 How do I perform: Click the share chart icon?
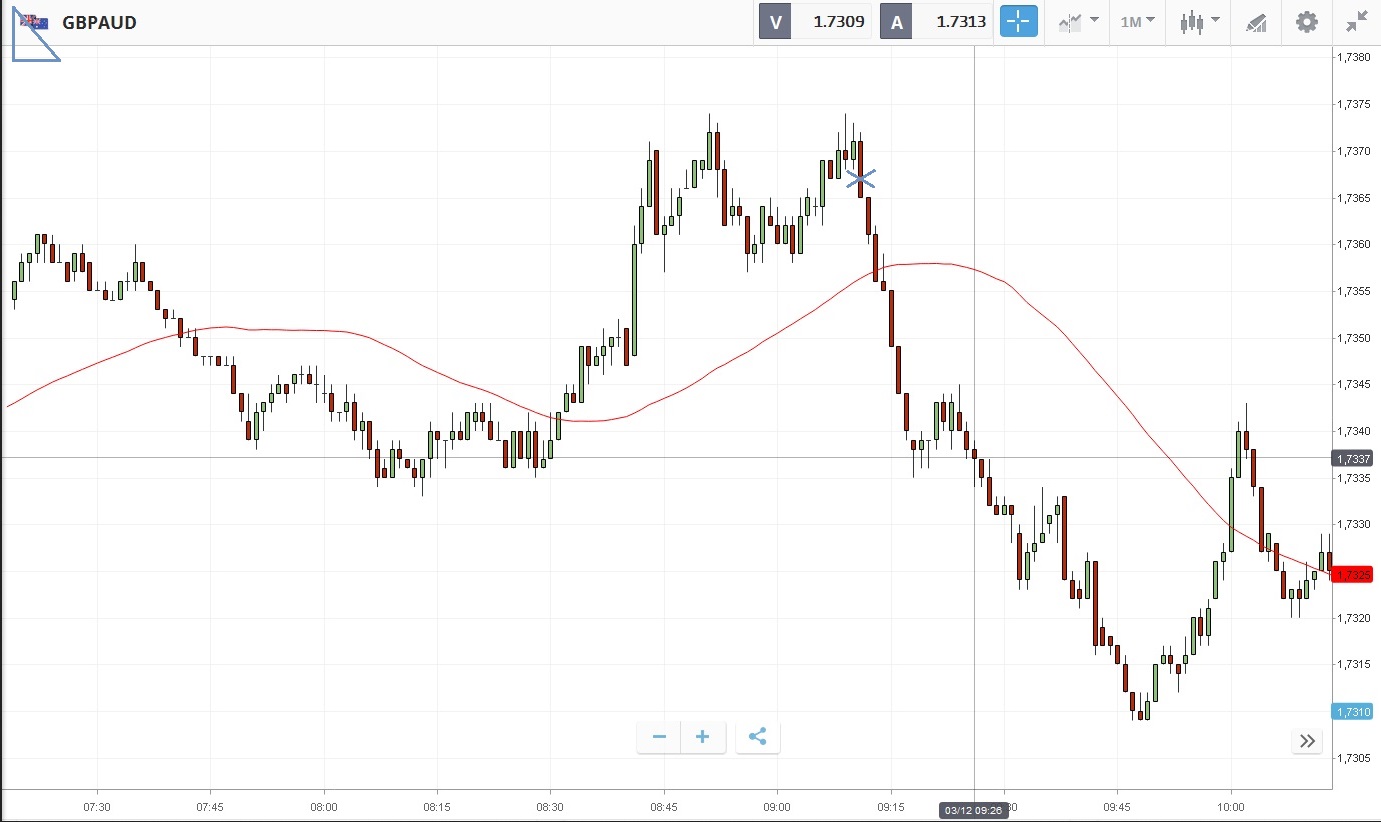click(x=757, y=737)
